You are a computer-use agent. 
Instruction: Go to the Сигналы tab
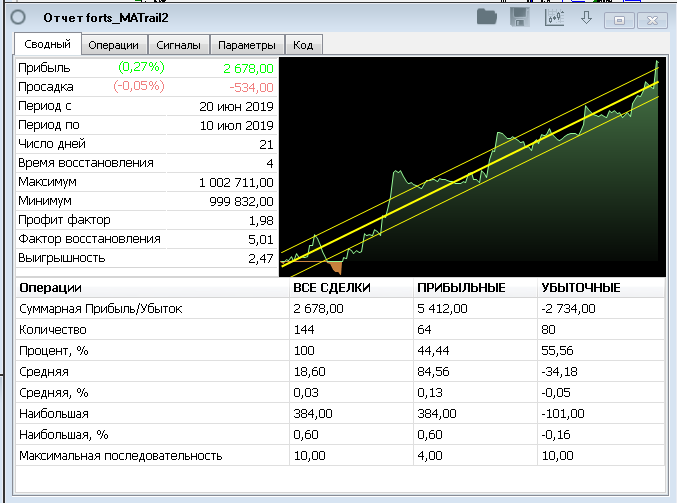[179, 45]
